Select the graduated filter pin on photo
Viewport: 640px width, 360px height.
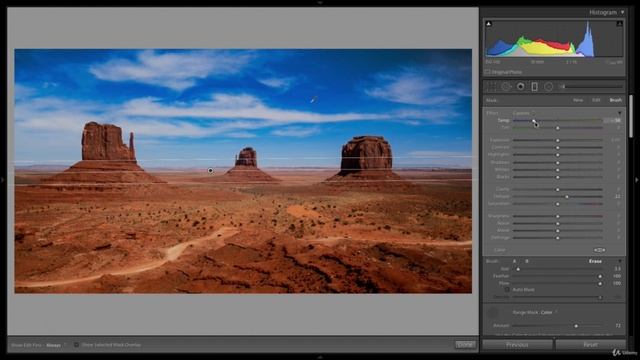210,171
